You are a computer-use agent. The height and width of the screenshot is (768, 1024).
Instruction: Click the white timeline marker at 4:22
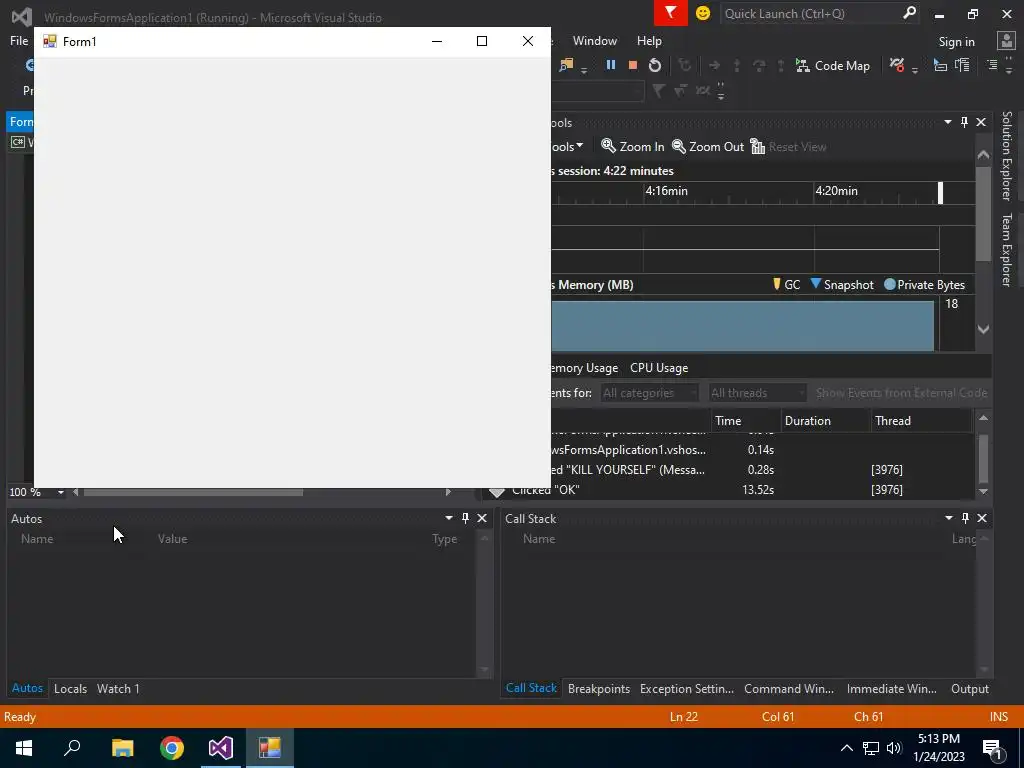pos(940,193)
